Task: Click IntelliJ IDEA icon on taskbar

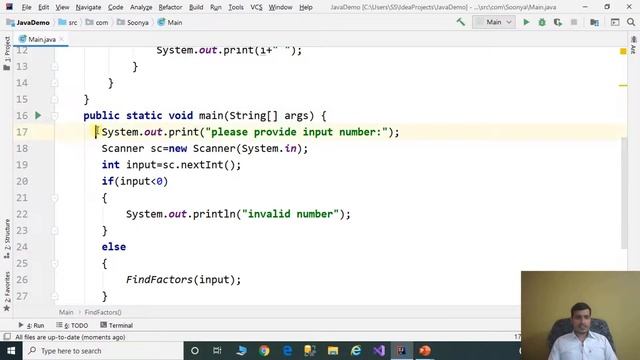Action: [402, 351]
